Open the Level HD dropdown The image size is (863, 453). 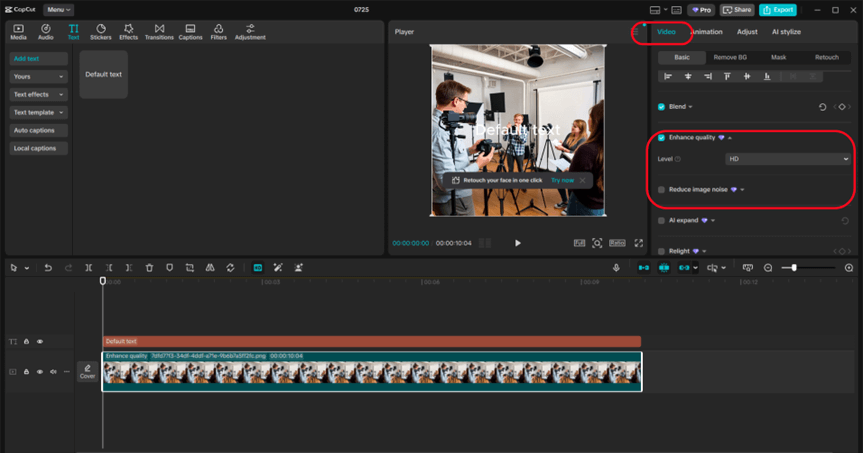787,159
